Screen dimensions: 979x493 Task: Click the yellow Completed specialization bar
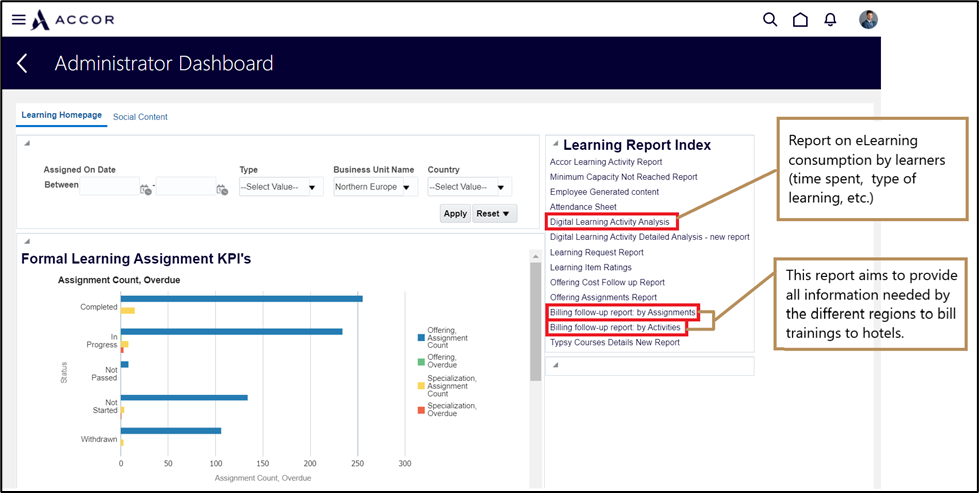click(127, 310)
